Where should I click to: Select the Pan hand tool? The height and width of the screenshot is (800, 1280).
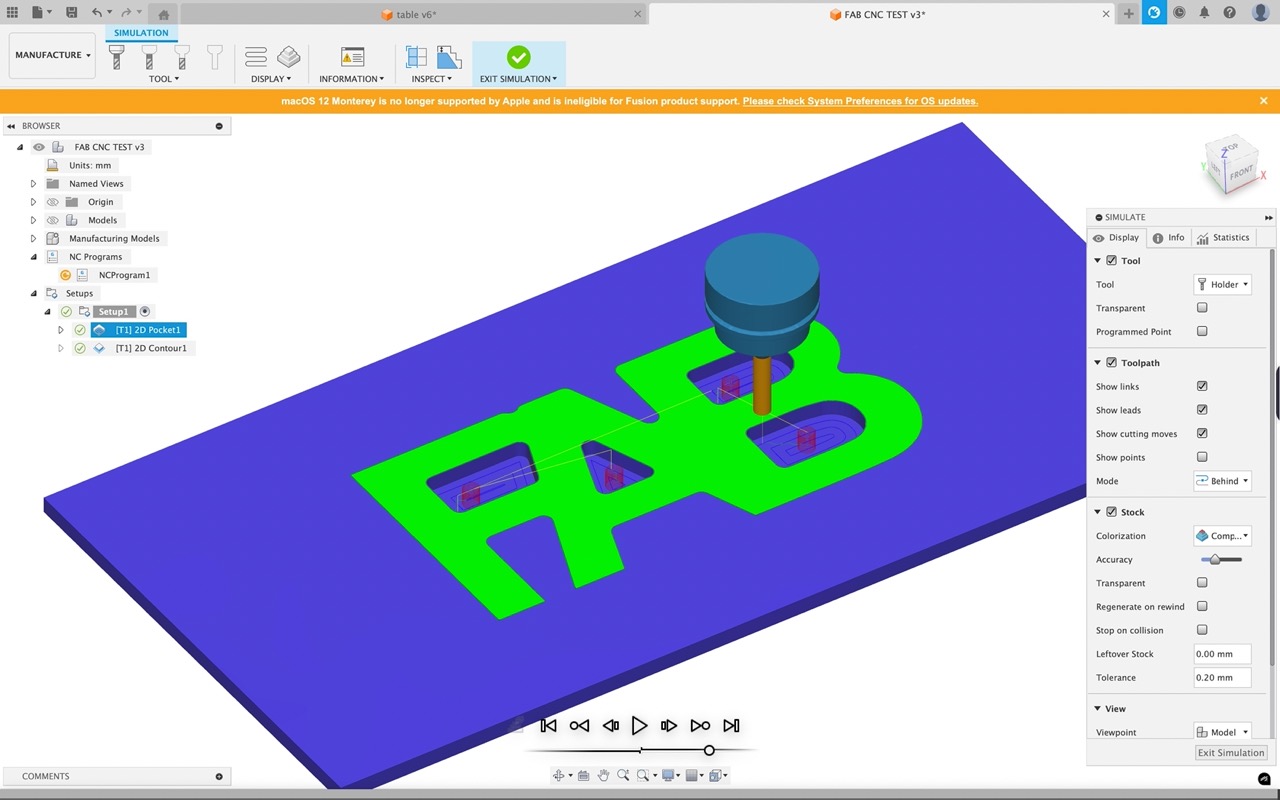click(603, 775)
